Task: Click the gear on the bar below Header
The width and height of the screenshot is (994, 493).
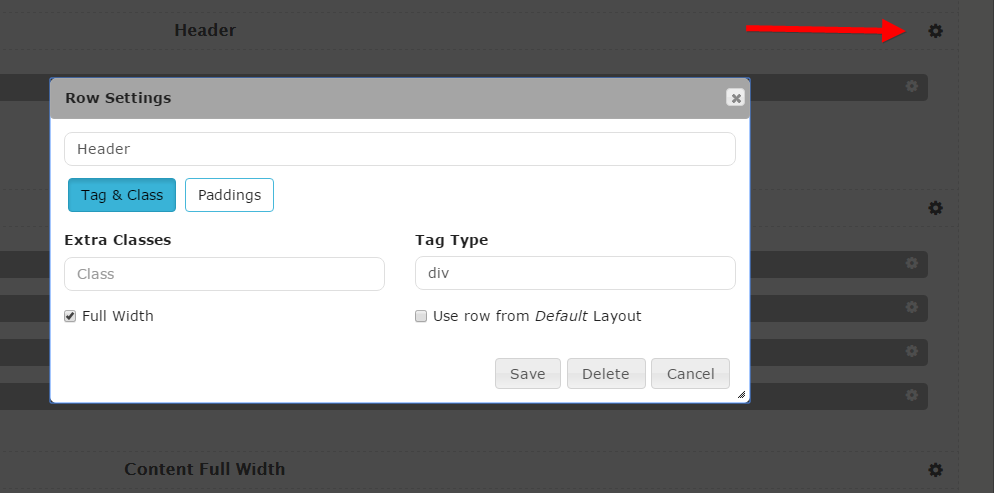Action: 911,87
